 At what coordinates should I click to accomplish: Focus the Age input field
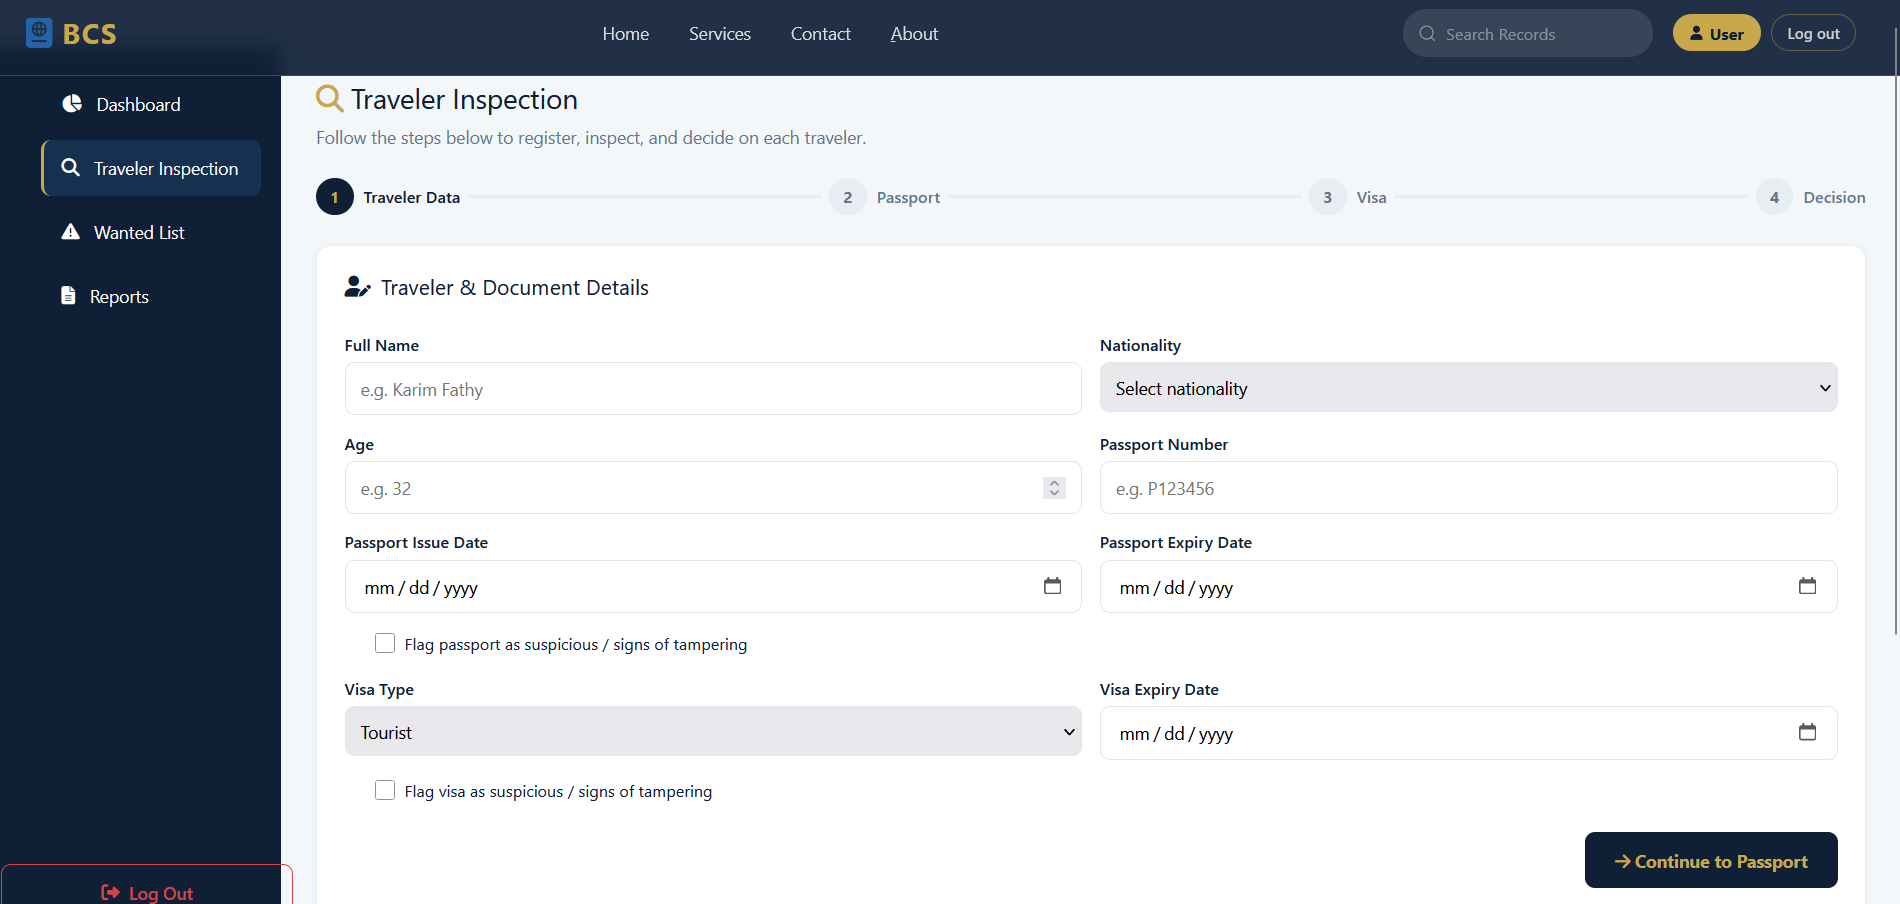713,488
